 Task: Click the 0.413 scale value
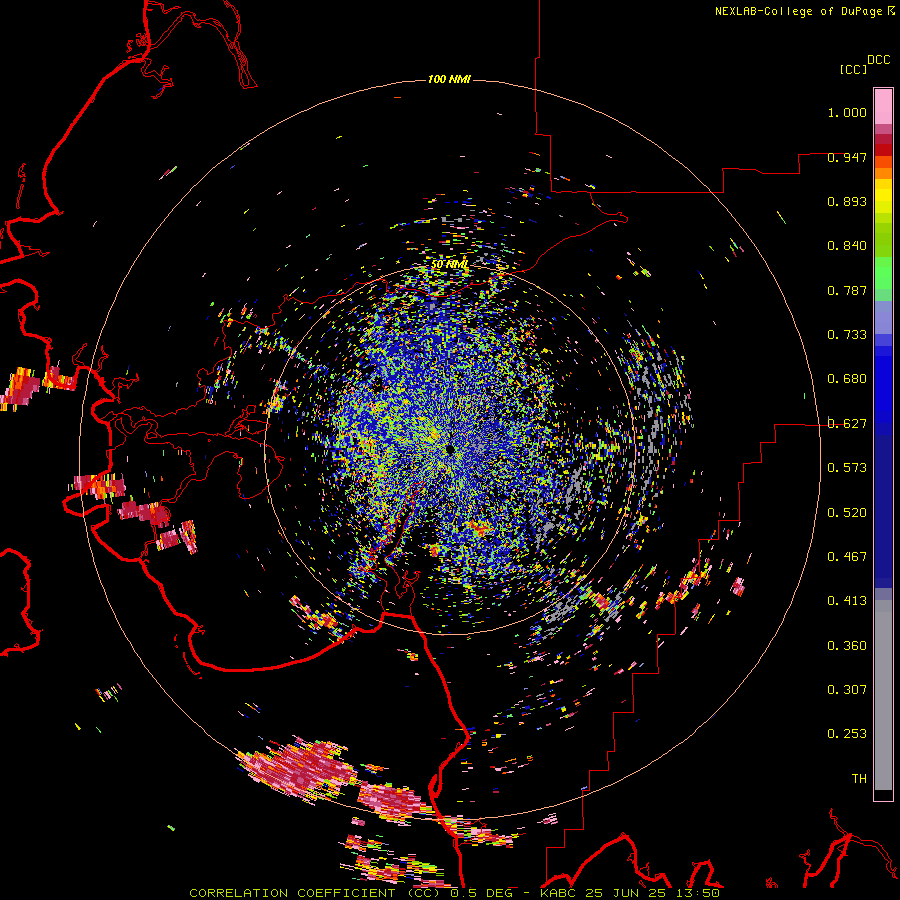click(847, 601)
